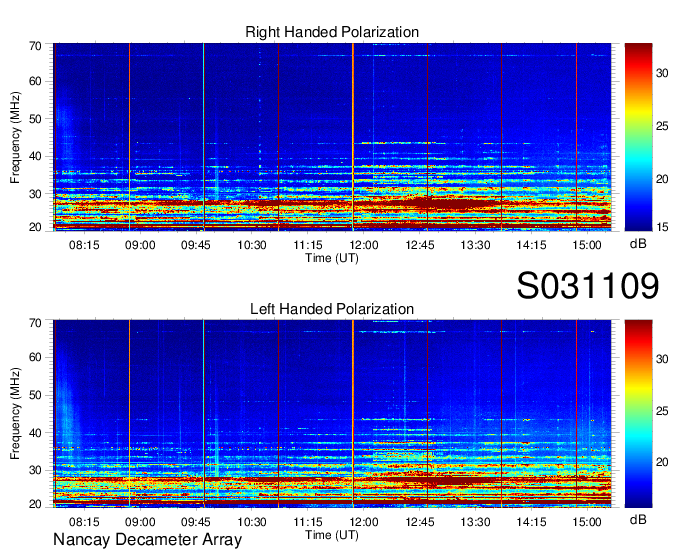Click the "10:30" time tick on Right Handed plot
Viewport: 680px width, 552px height.
[x=252, y=245]
